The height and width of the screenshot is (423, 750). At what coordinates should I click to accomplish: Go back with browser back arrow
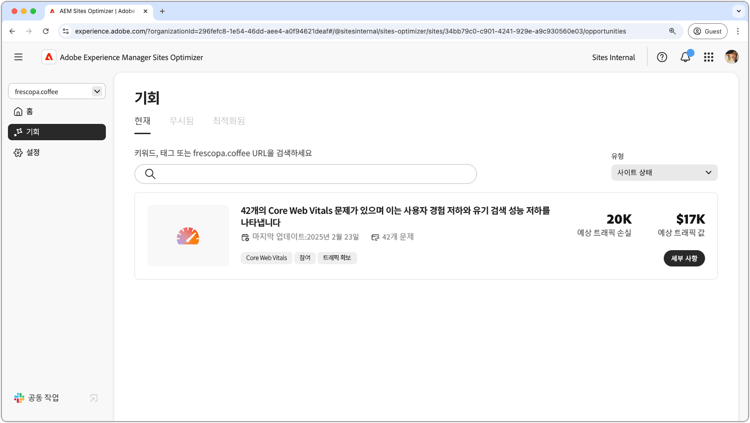pos(12,31)
